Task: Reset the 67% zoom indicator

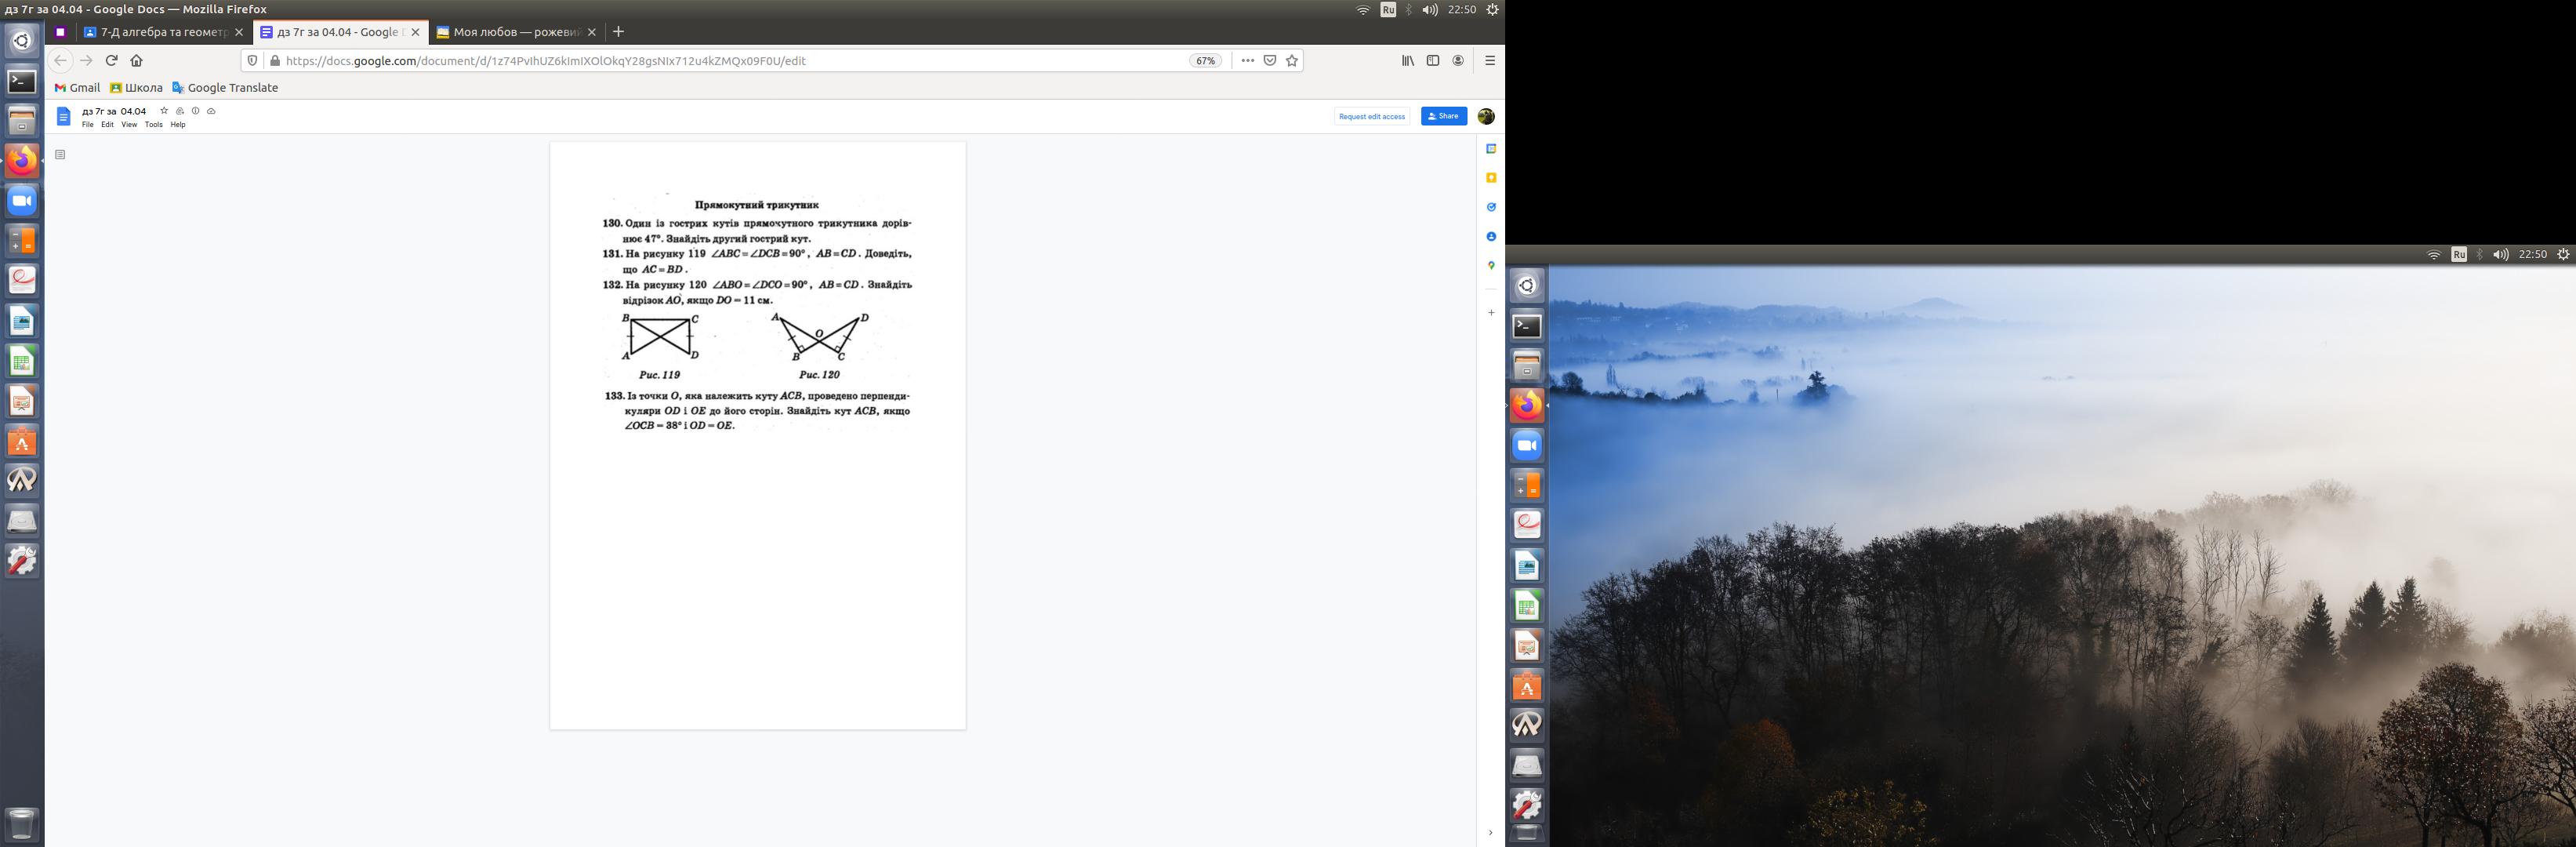Action: click(x=1205, y=61)
